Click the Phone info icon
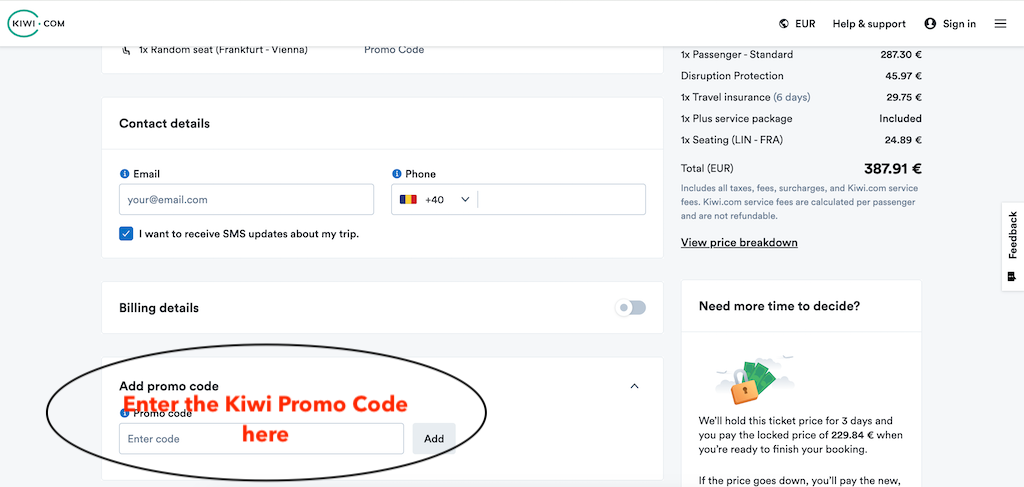The height and width of the screenshot is (487, 1024). [397, 173]
